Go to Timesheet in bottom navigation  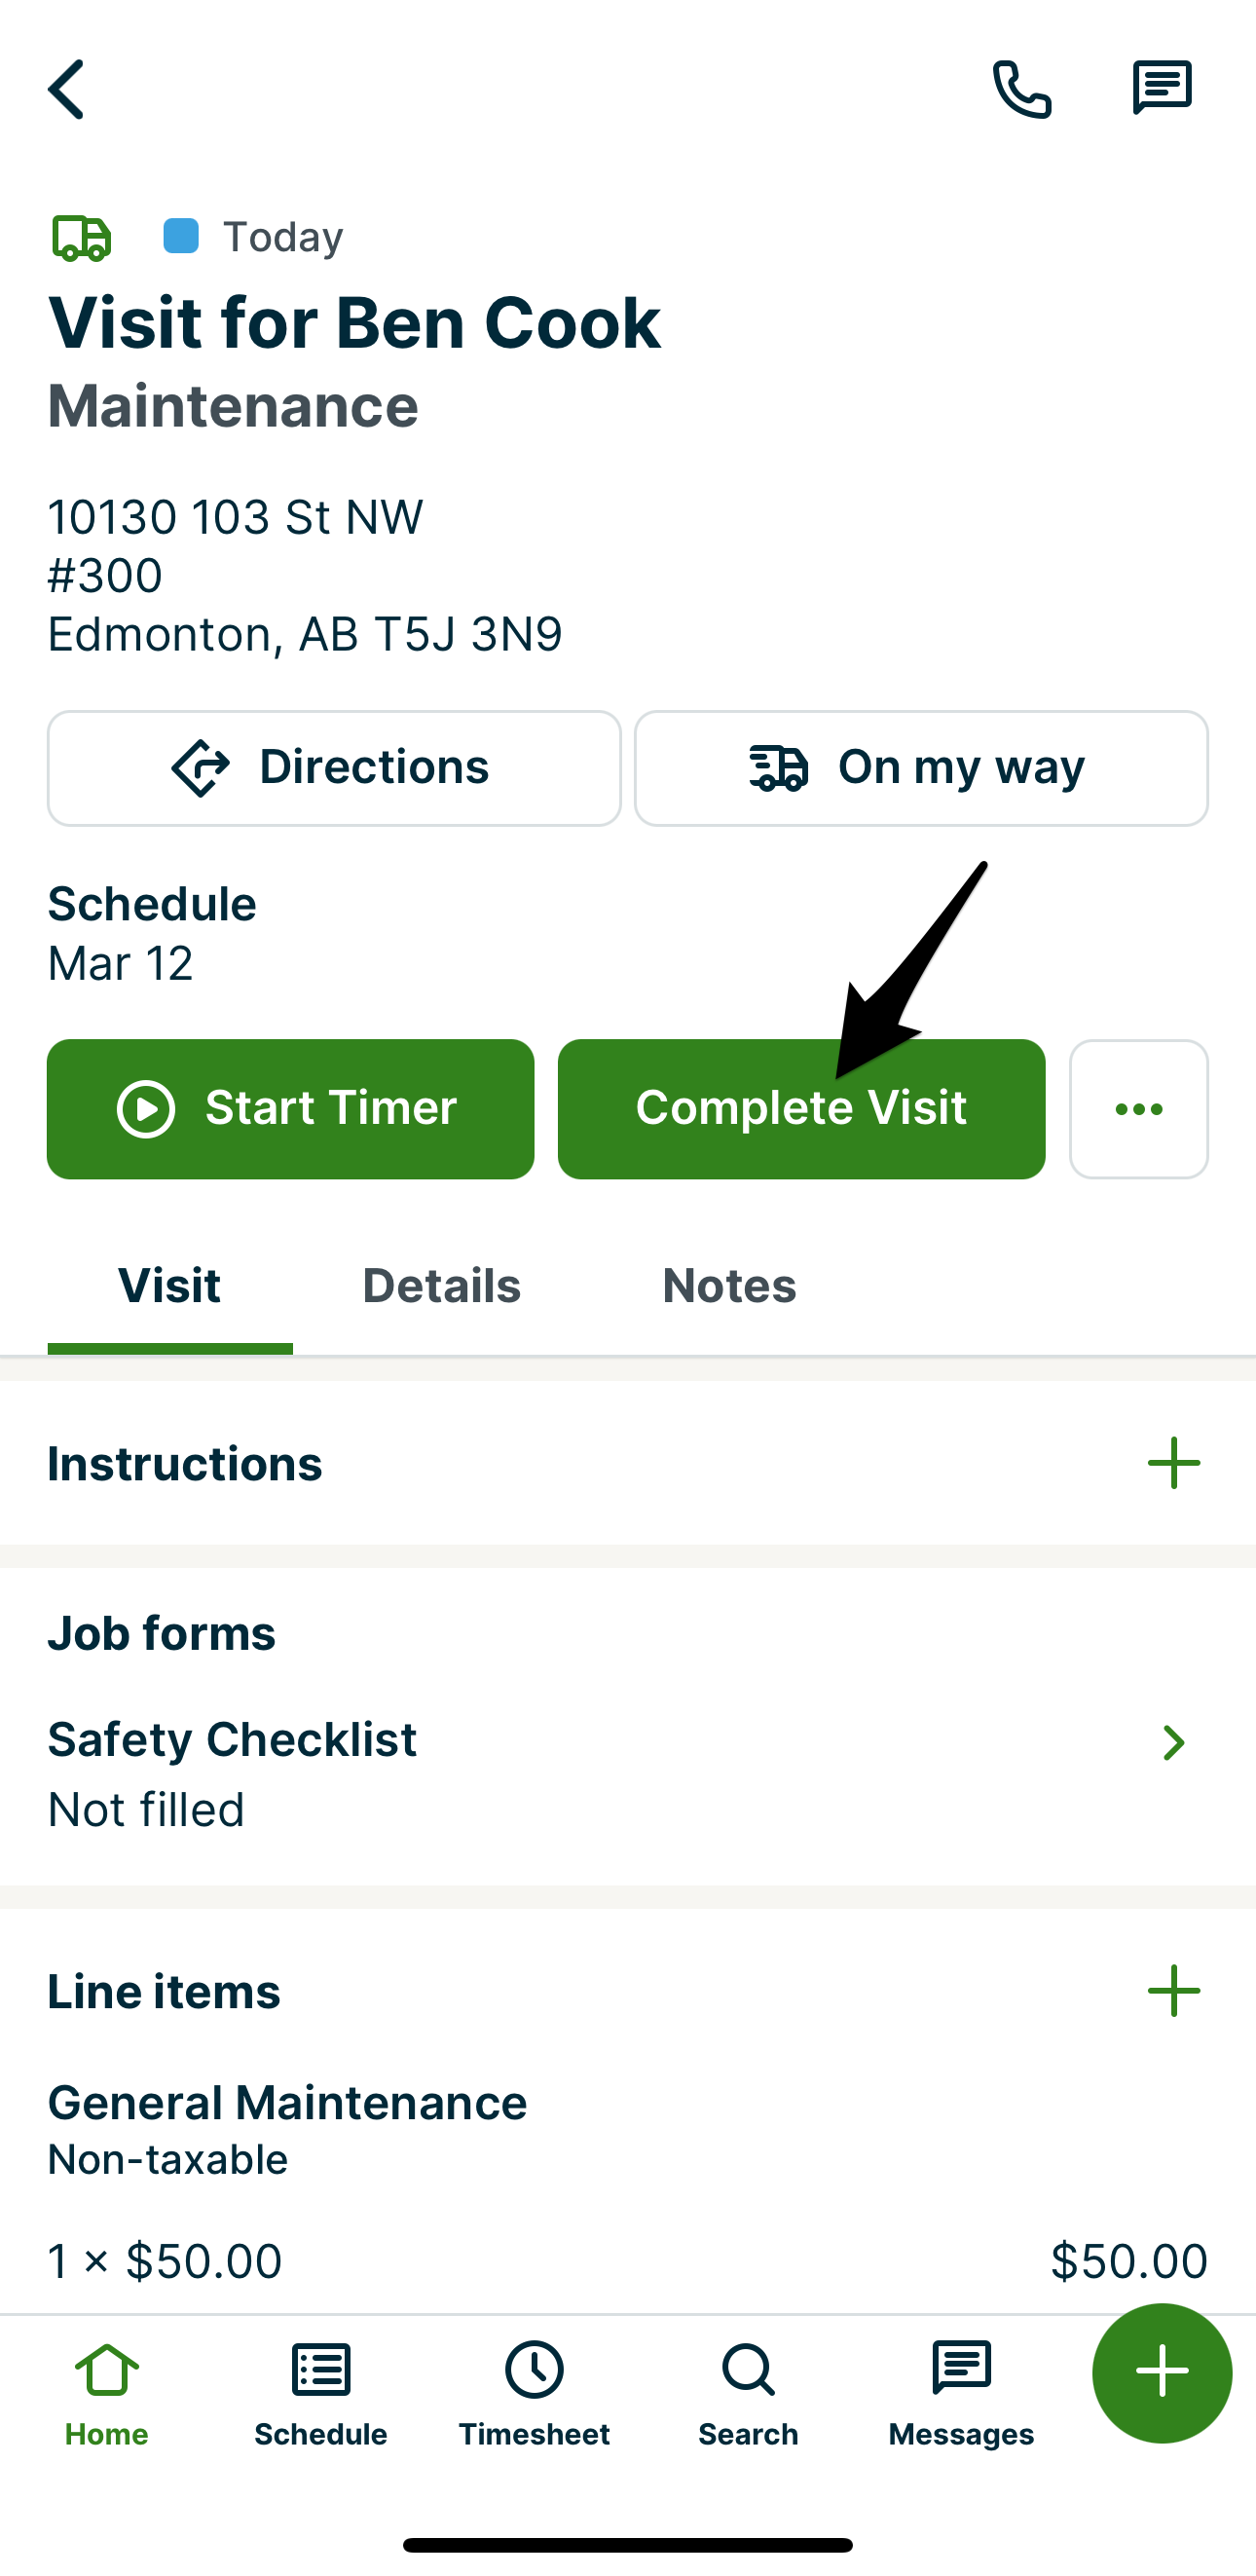534,2392
